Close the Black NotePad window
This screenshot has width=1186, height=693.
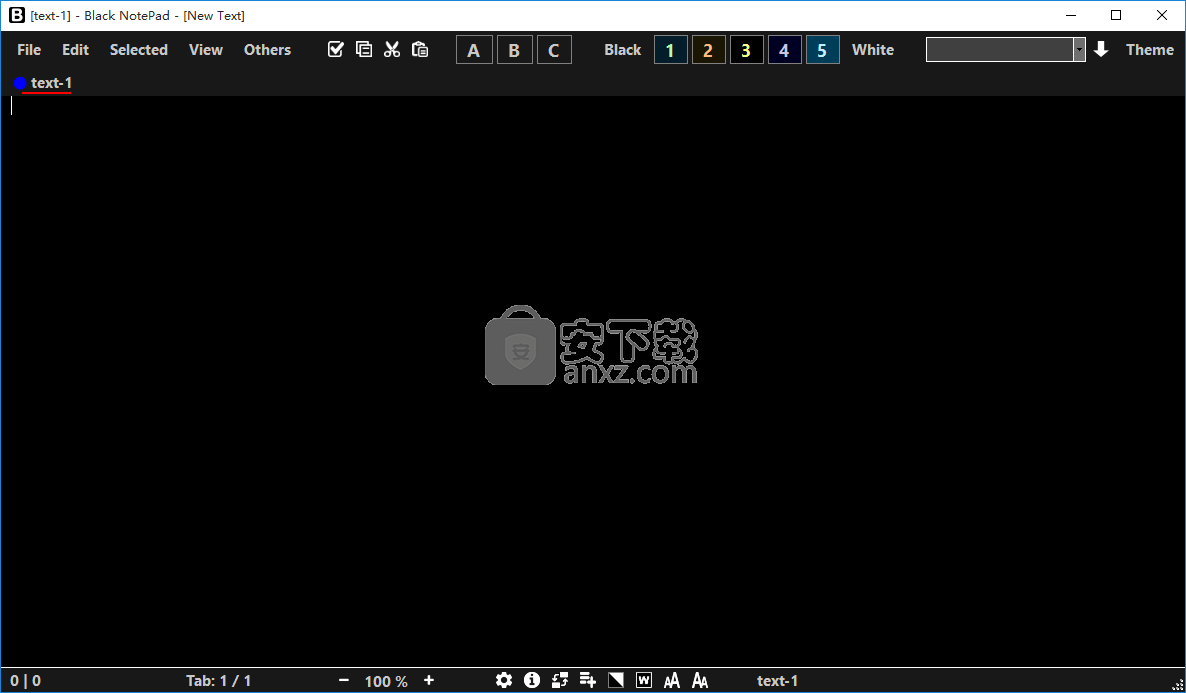[1162, 15]
